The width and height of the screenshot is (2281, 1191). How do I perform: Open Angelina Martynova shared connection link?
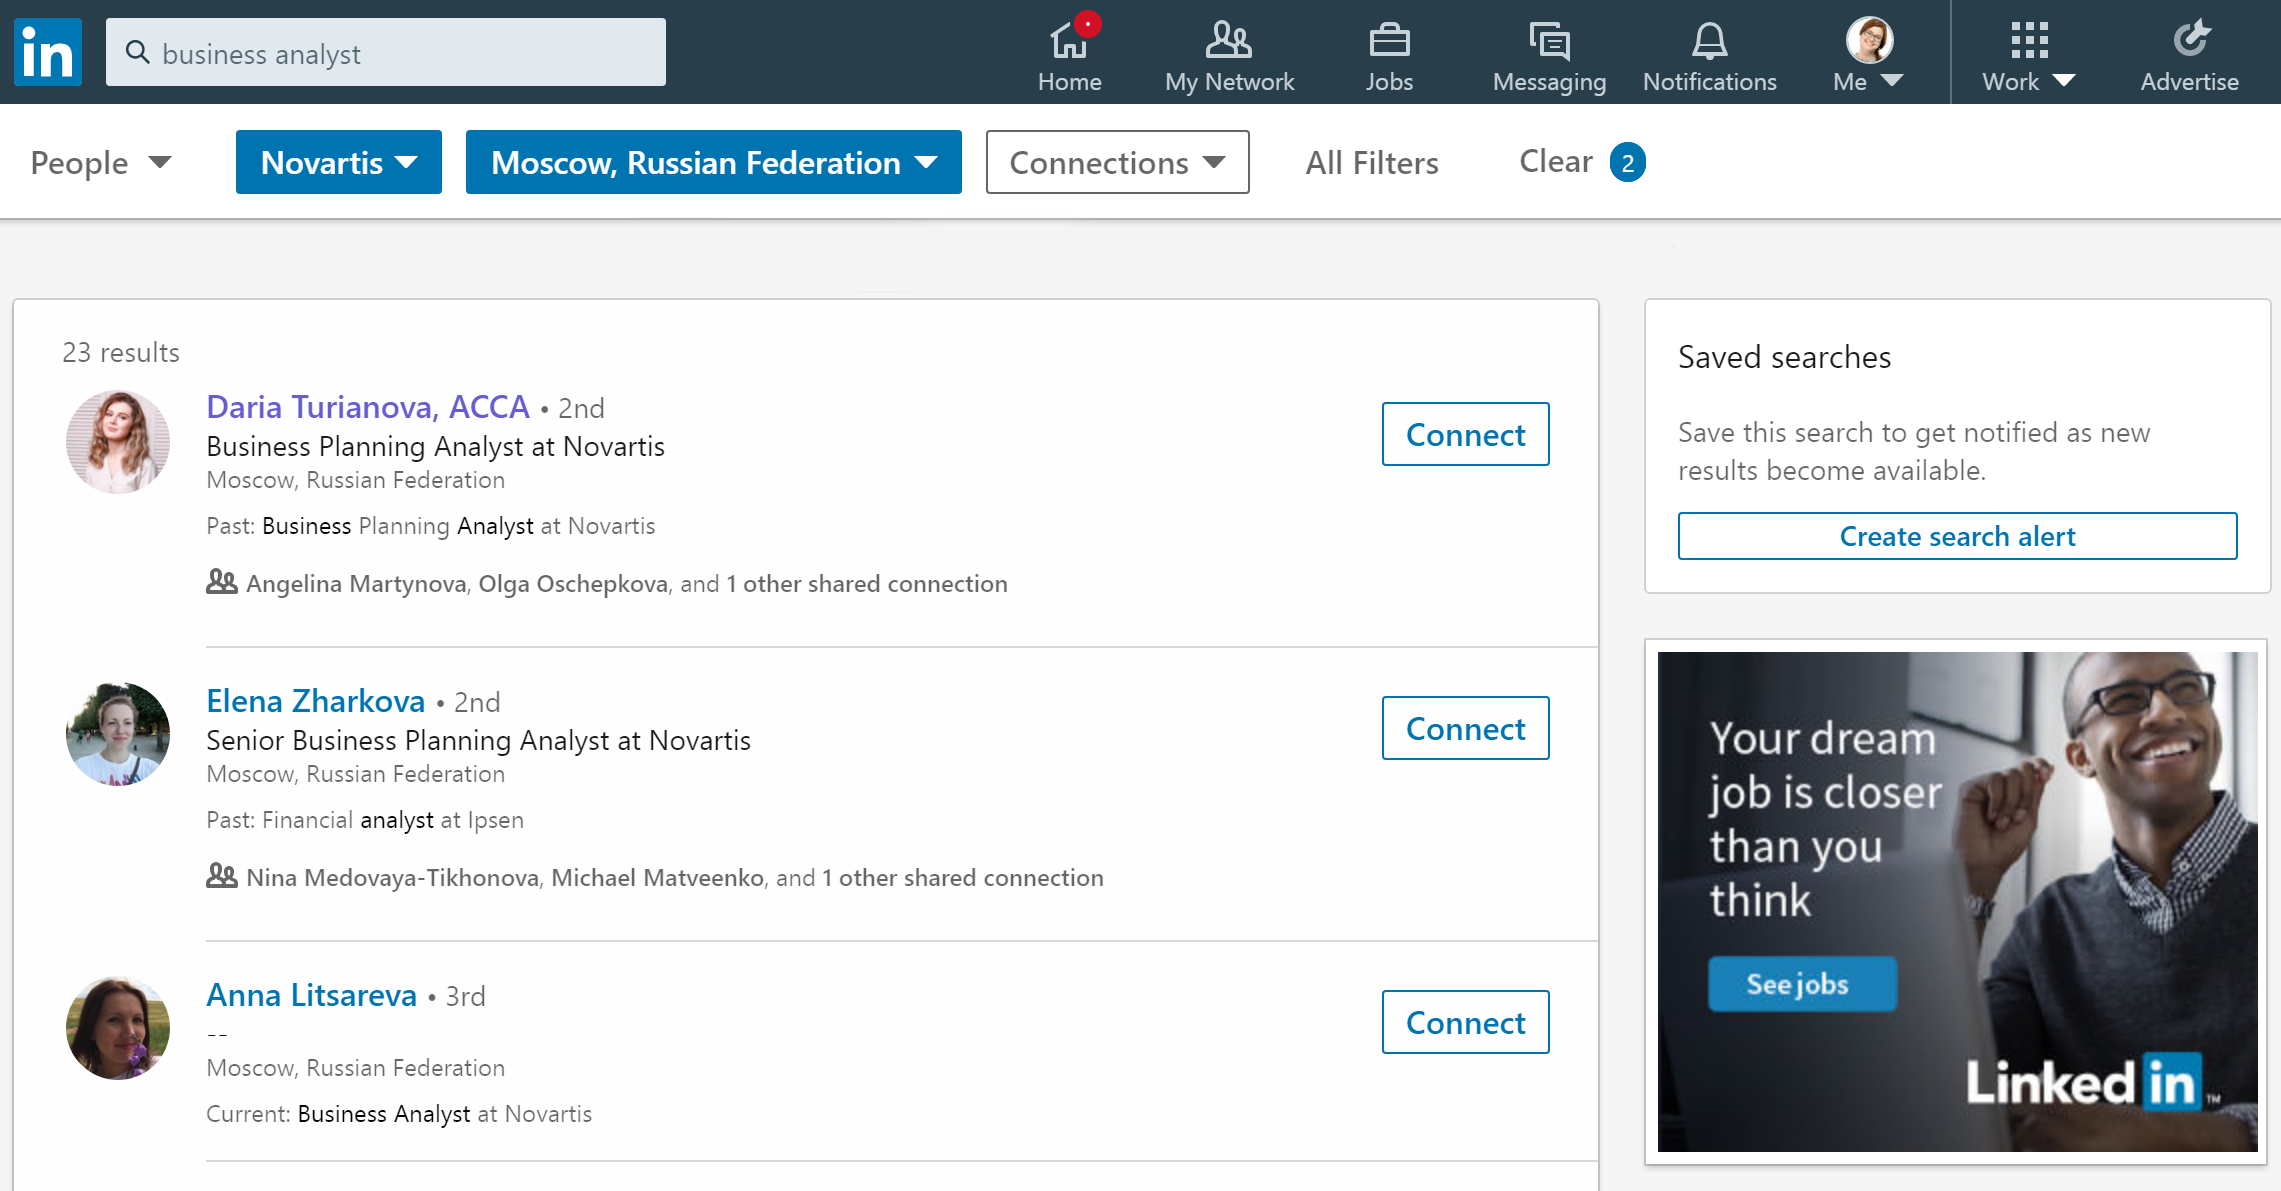356,584
